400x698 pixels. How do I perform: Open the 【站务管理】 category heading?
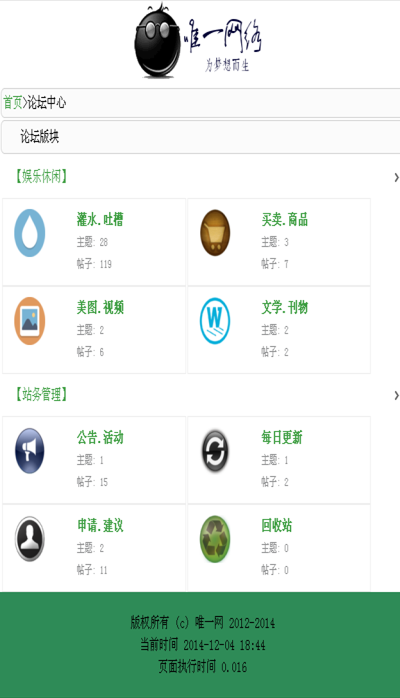pos(41,394)
